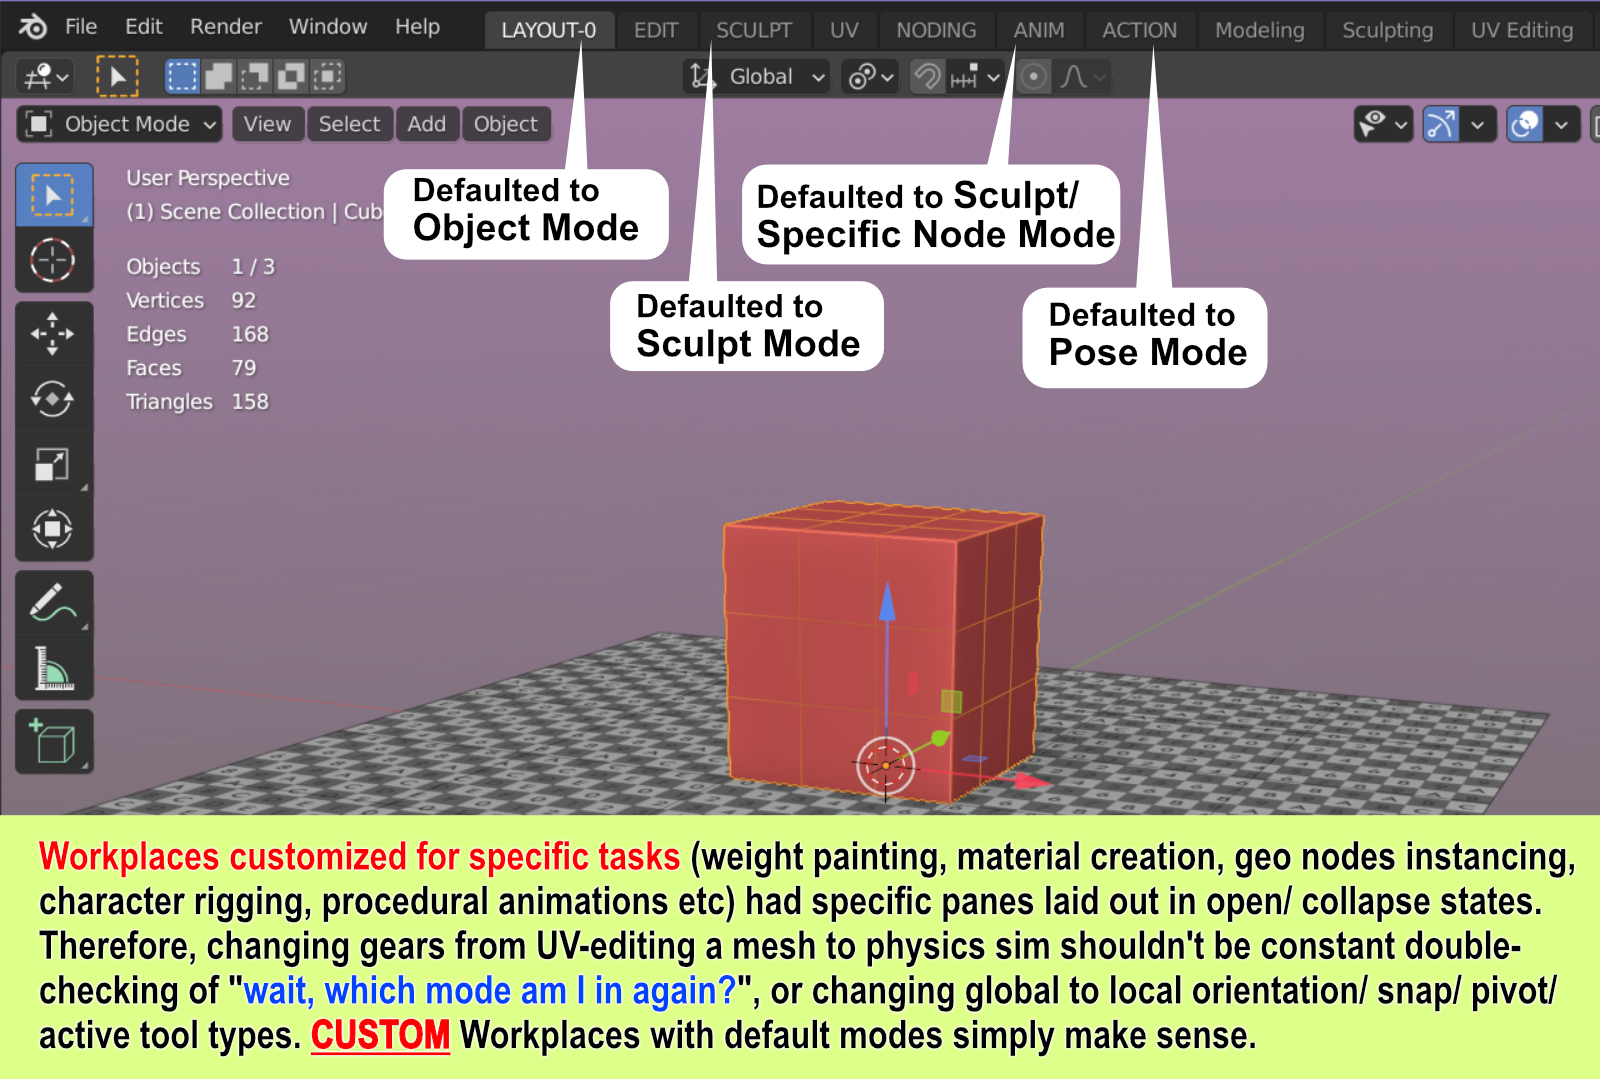Switch to the NODING workspace tab
The image size is (1600, 1079).
(x=936, y=30)
